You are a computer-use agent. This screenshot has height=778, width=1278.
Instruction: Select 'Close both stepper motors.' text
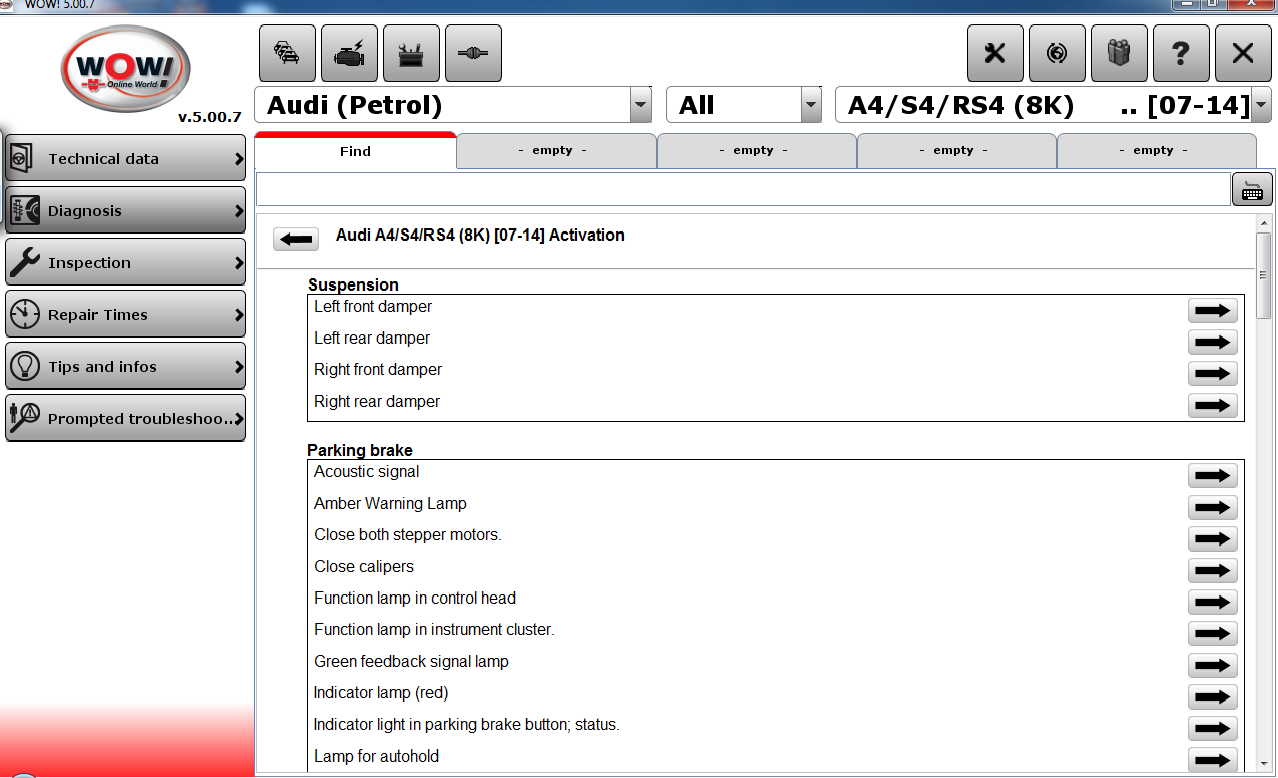click(408, 535)
